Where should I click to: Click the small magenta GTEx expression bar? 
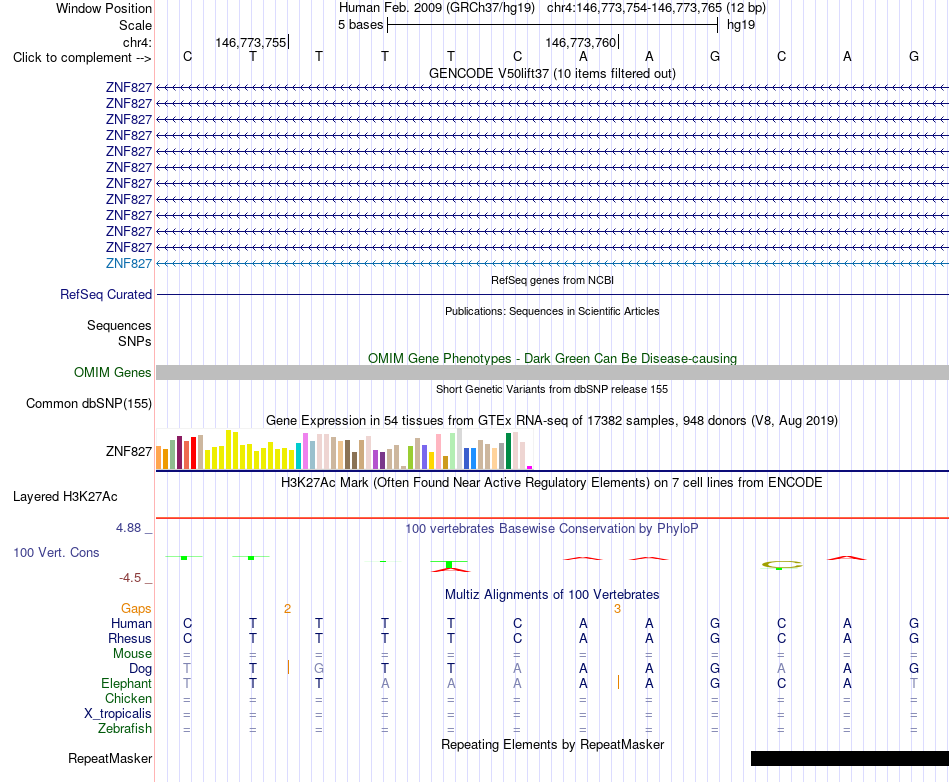click(x=530, y=468)
